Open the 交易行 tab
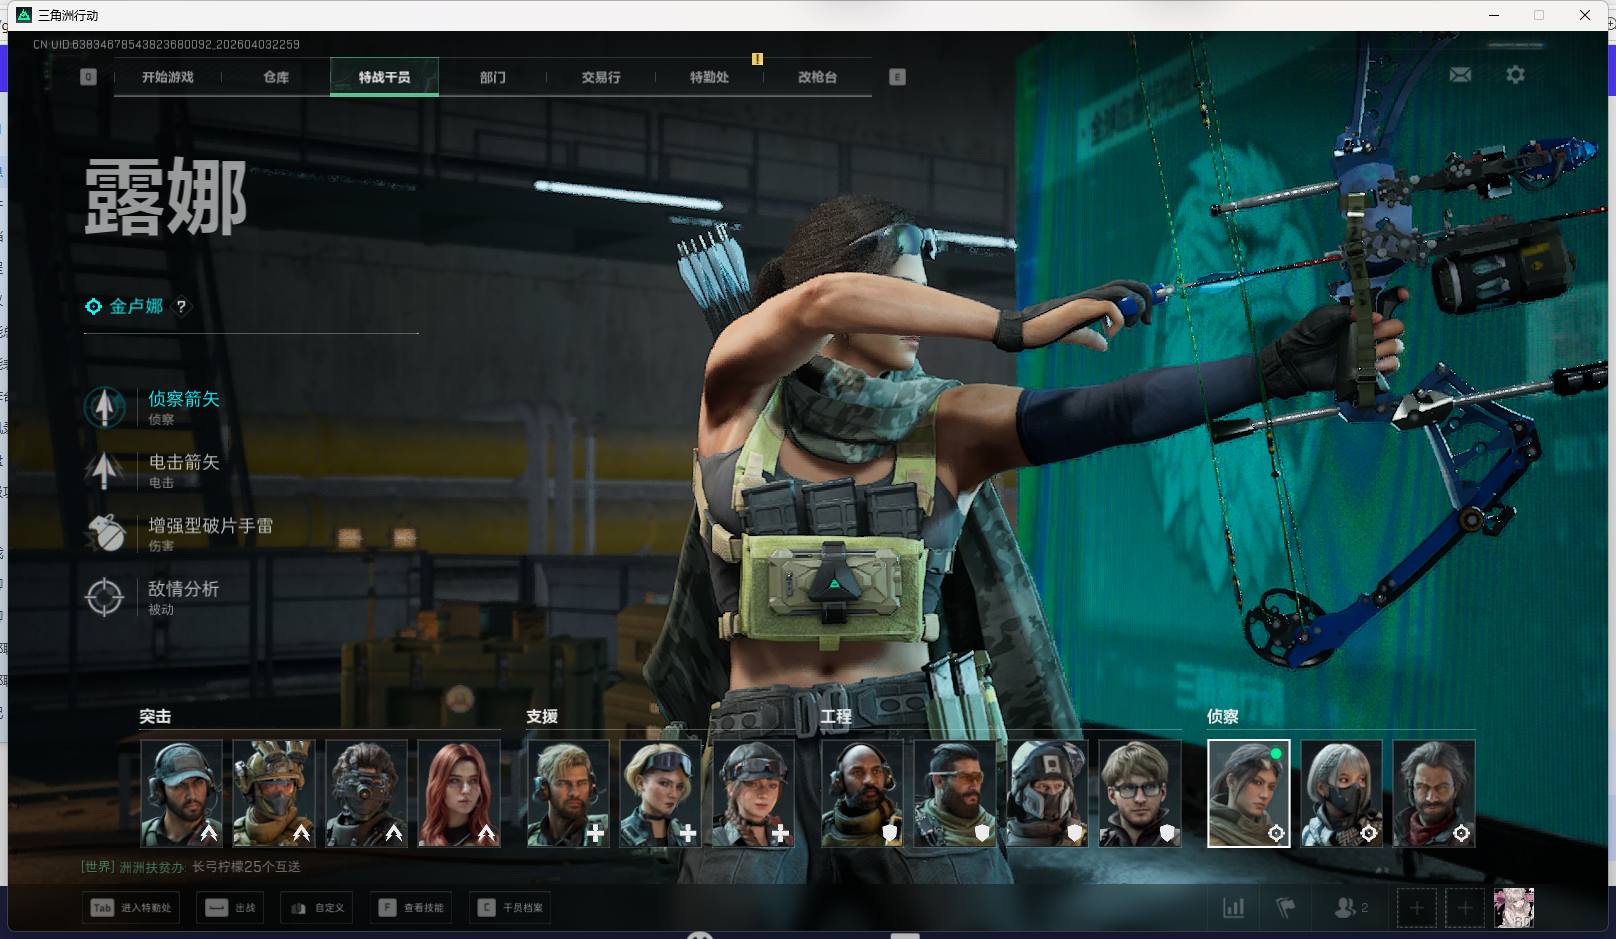1616x939 pixels. click(601, 77)
